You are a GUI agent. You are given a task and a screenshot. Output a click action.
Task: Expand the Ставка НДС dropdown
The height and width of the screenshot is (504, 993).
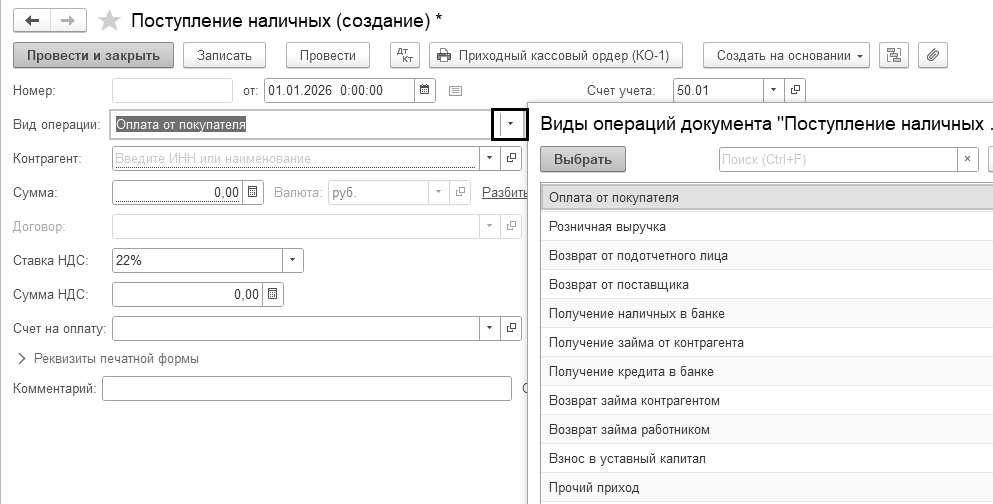coord(292,260)
